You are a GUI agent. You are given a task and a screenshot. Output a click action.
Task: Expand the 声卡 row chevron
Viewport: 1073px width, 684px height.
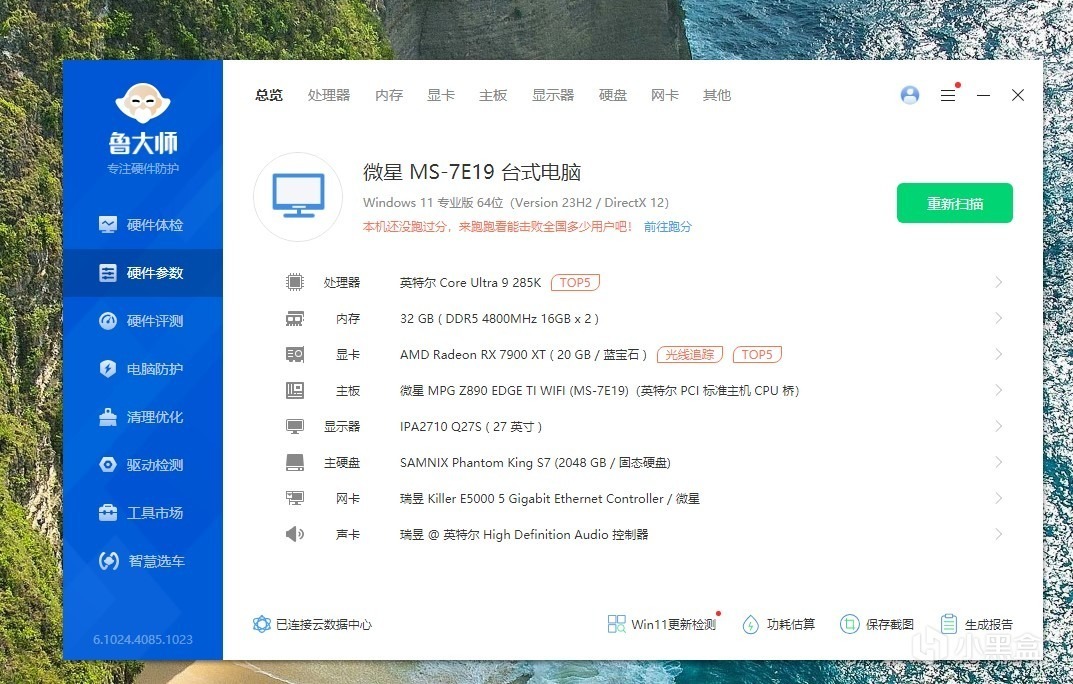click(x=998, y=534)
